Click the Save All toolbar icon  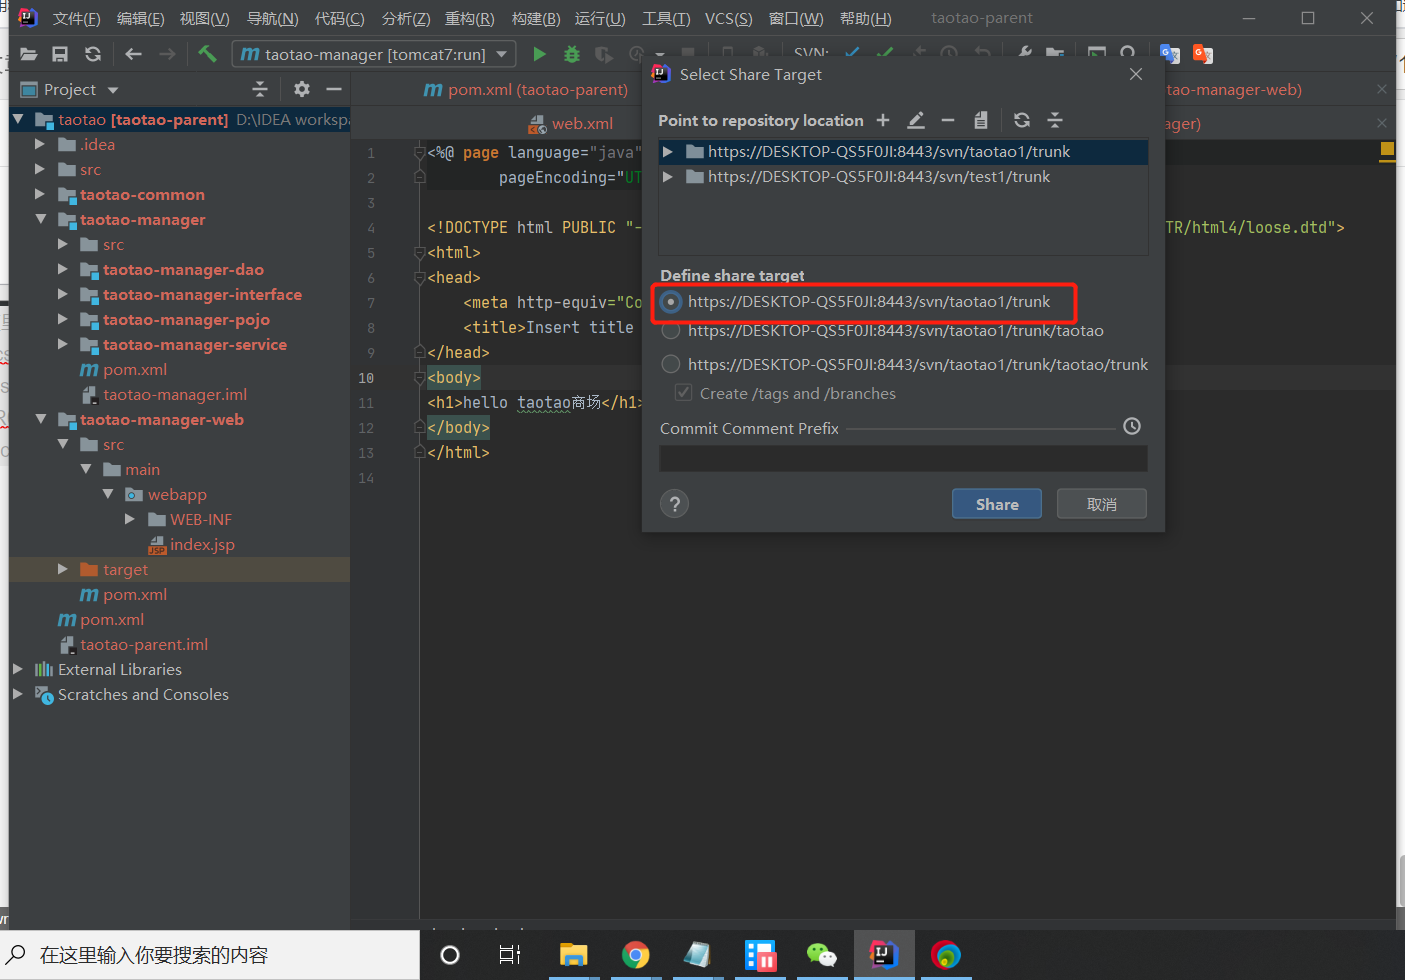coord(60,54)
